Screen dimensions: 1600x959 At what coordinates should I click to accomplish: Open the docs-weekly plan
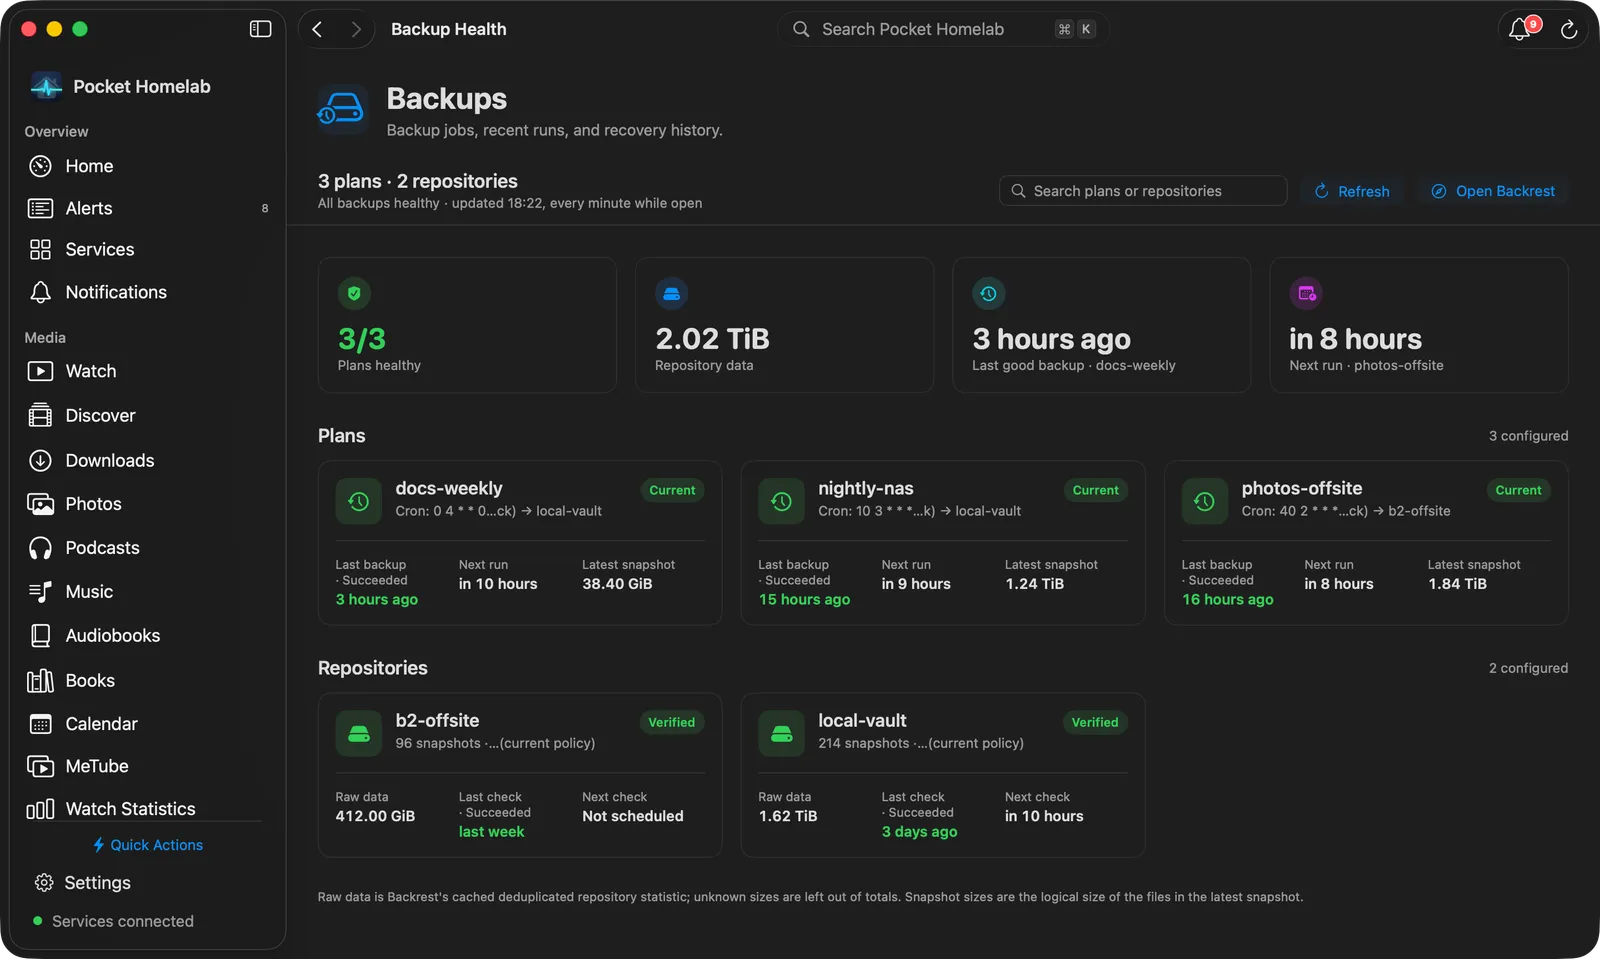click(520, 543)
